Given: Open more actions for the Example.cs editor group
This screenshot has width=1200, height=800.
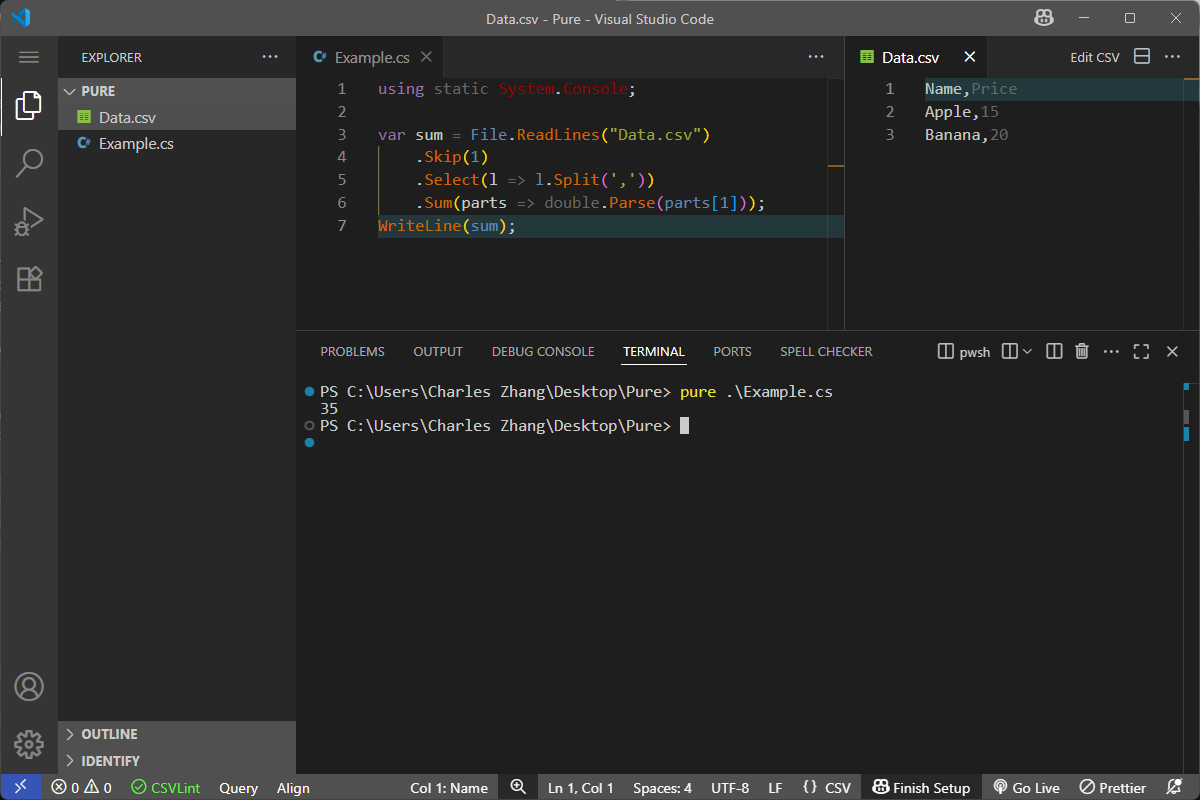Looking at the screenshot, I should pyautogui.click(x=816, y=57).
